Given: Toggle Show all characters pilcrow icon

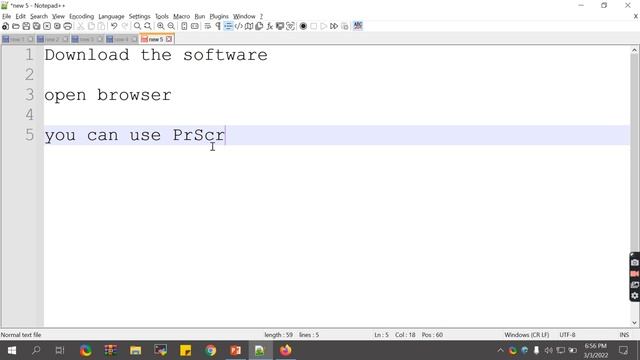Looking at the screenshot, I should coord(218,26).
